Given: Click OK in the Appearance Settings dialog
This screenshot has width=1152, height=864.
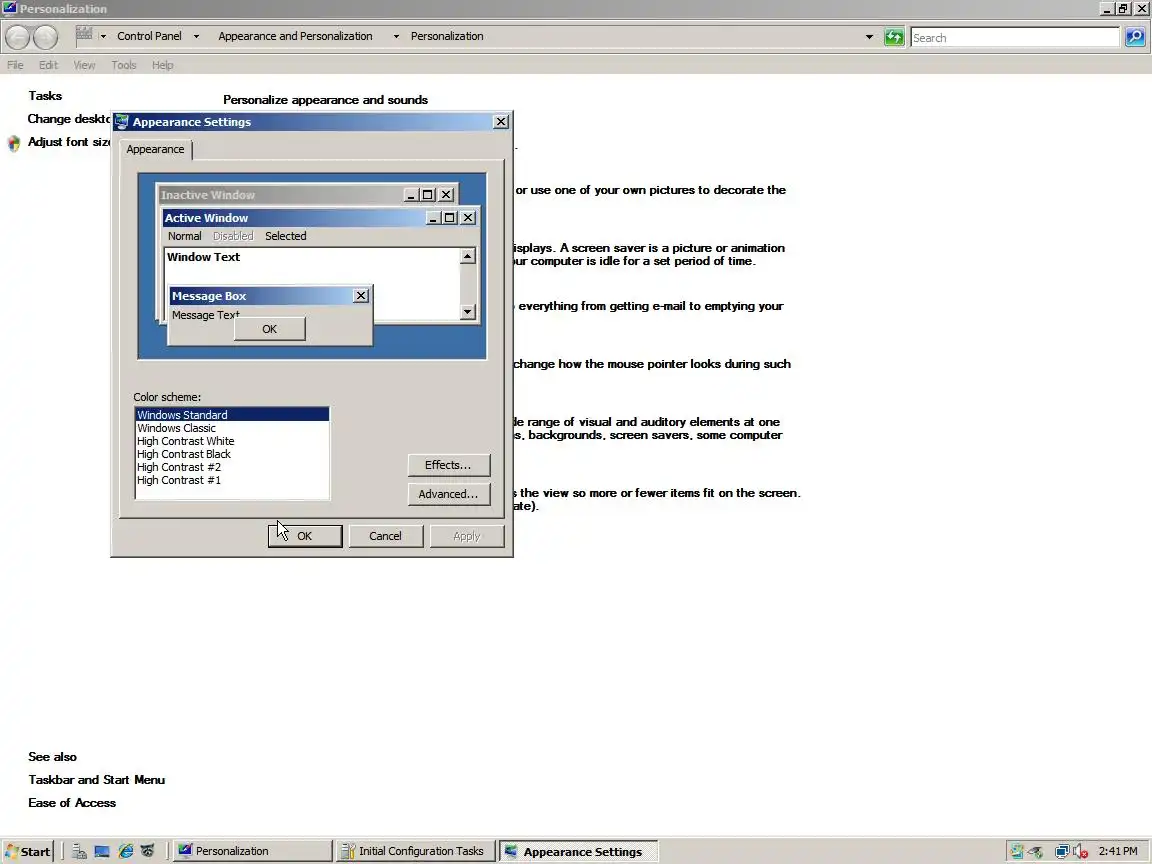Looking at the screenshot, I should pyautogui.click(x=305, y=536).
